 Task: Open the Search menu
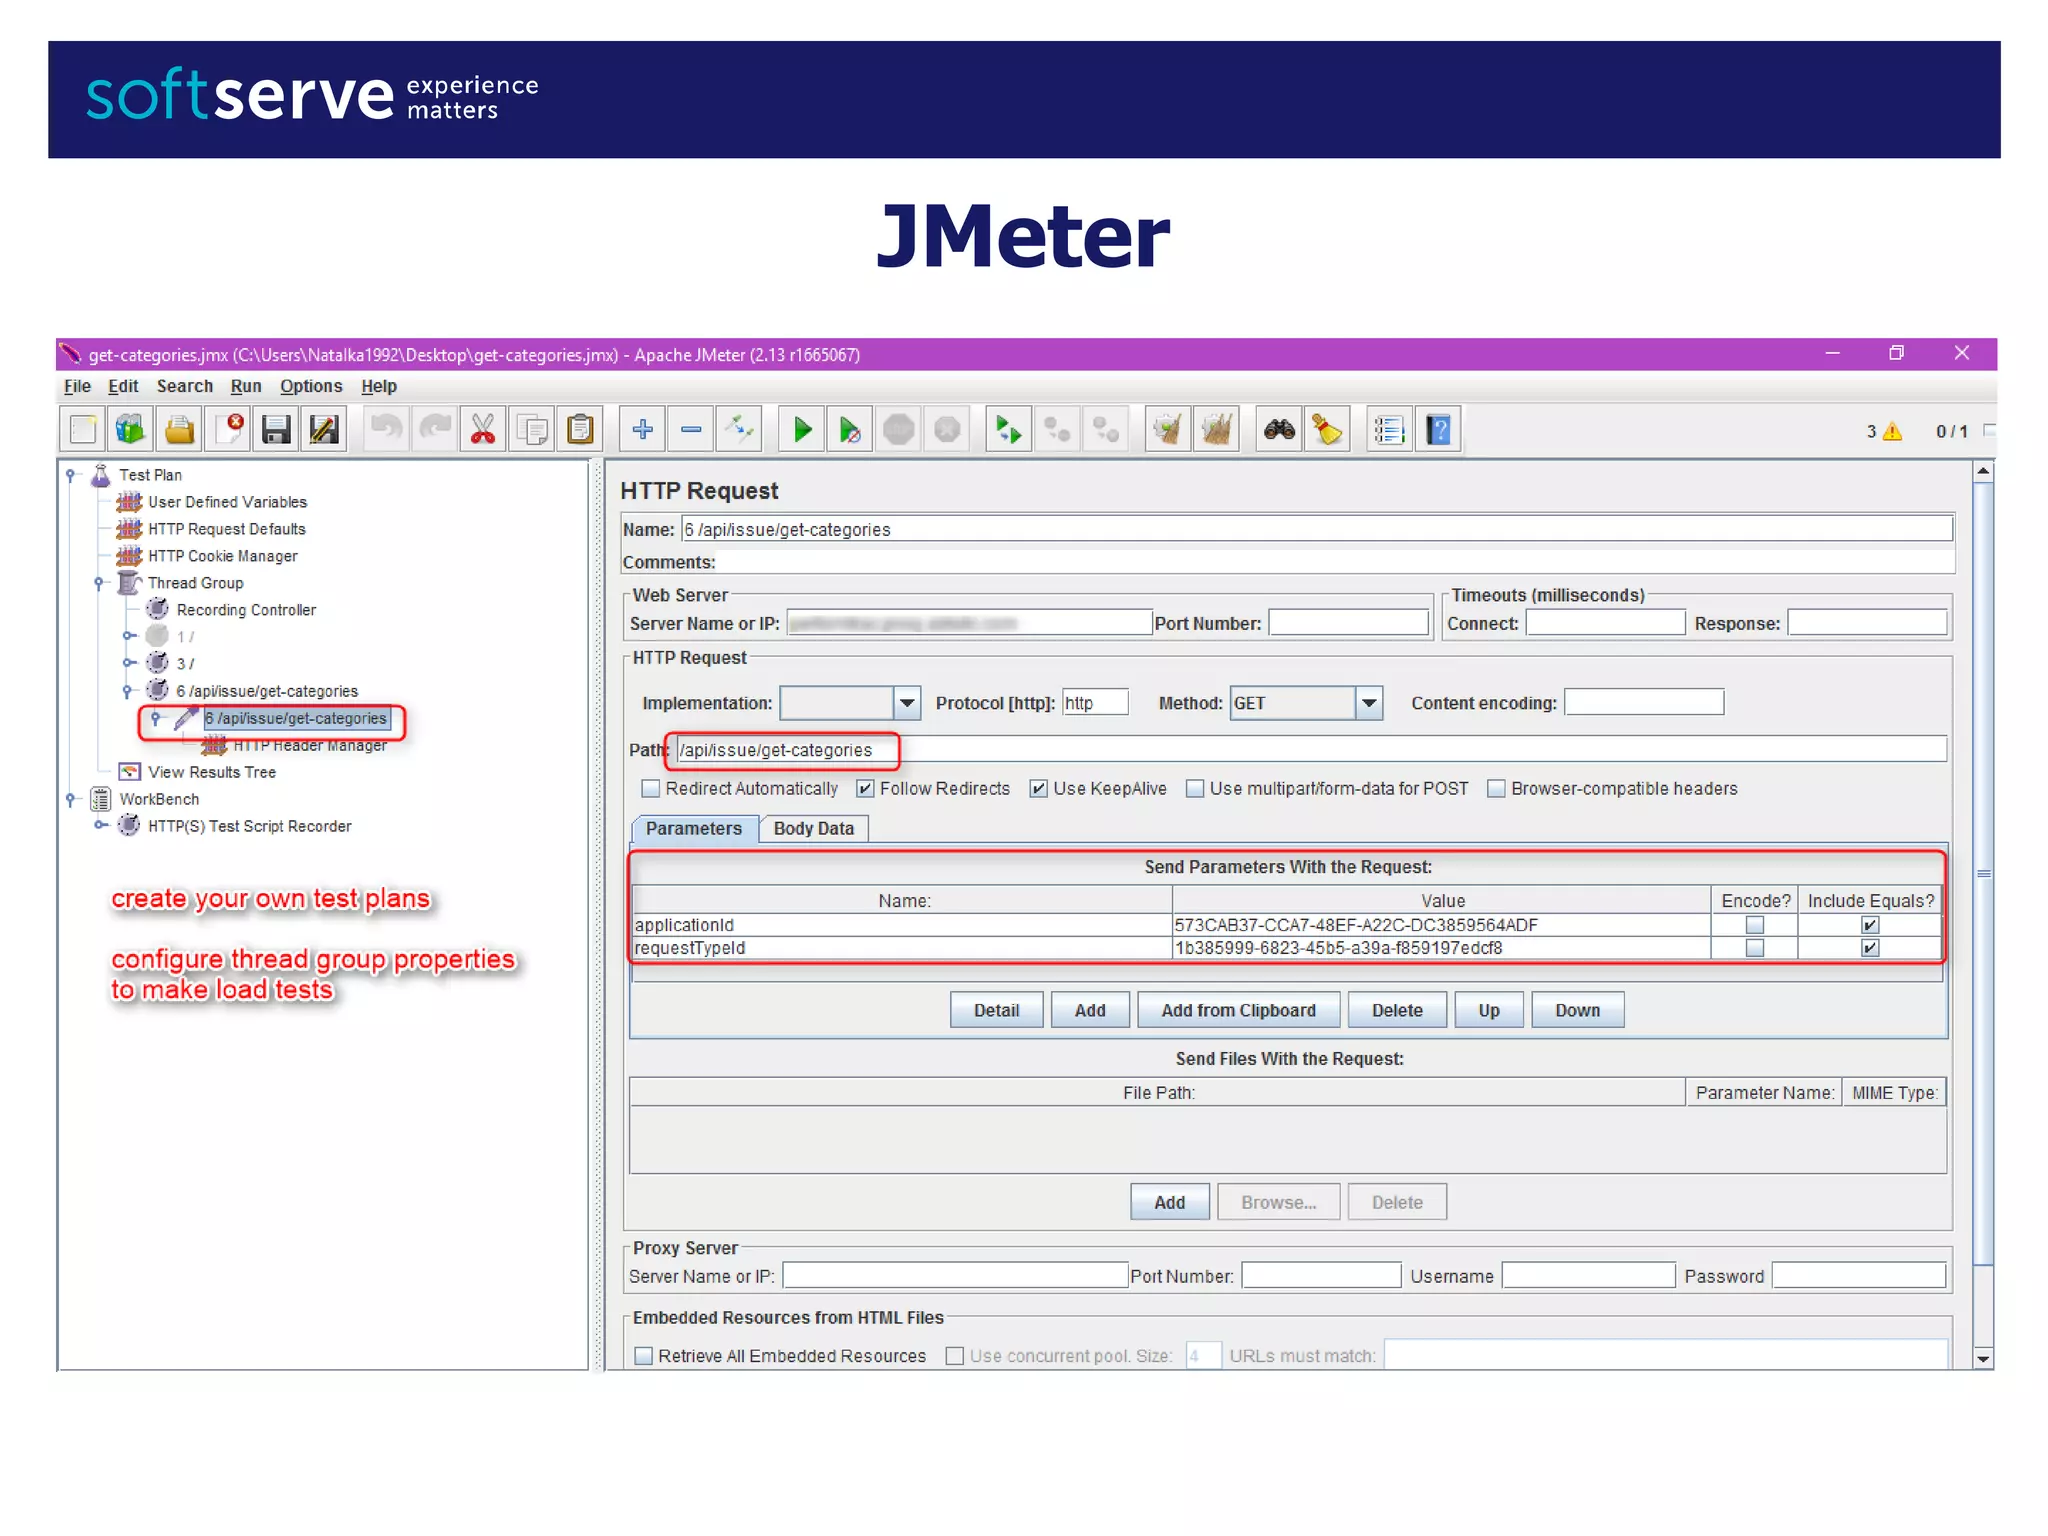[185, 387]
